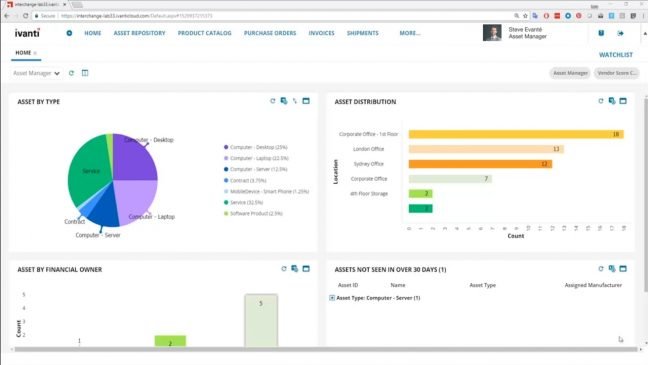Click the Vendor Score C... pill button

tap(617, 73)
